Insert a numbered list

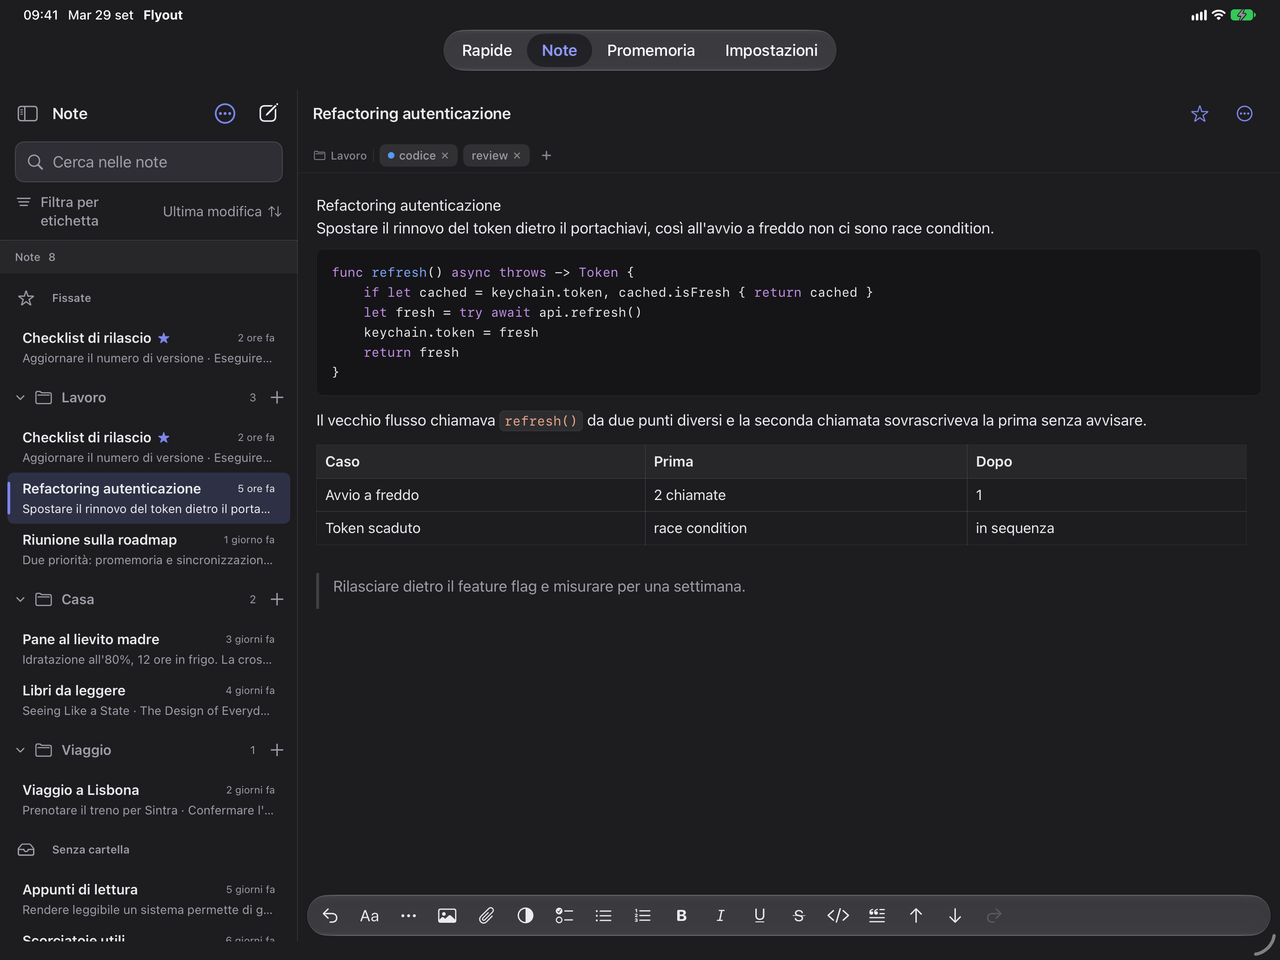tap(642, 916)
